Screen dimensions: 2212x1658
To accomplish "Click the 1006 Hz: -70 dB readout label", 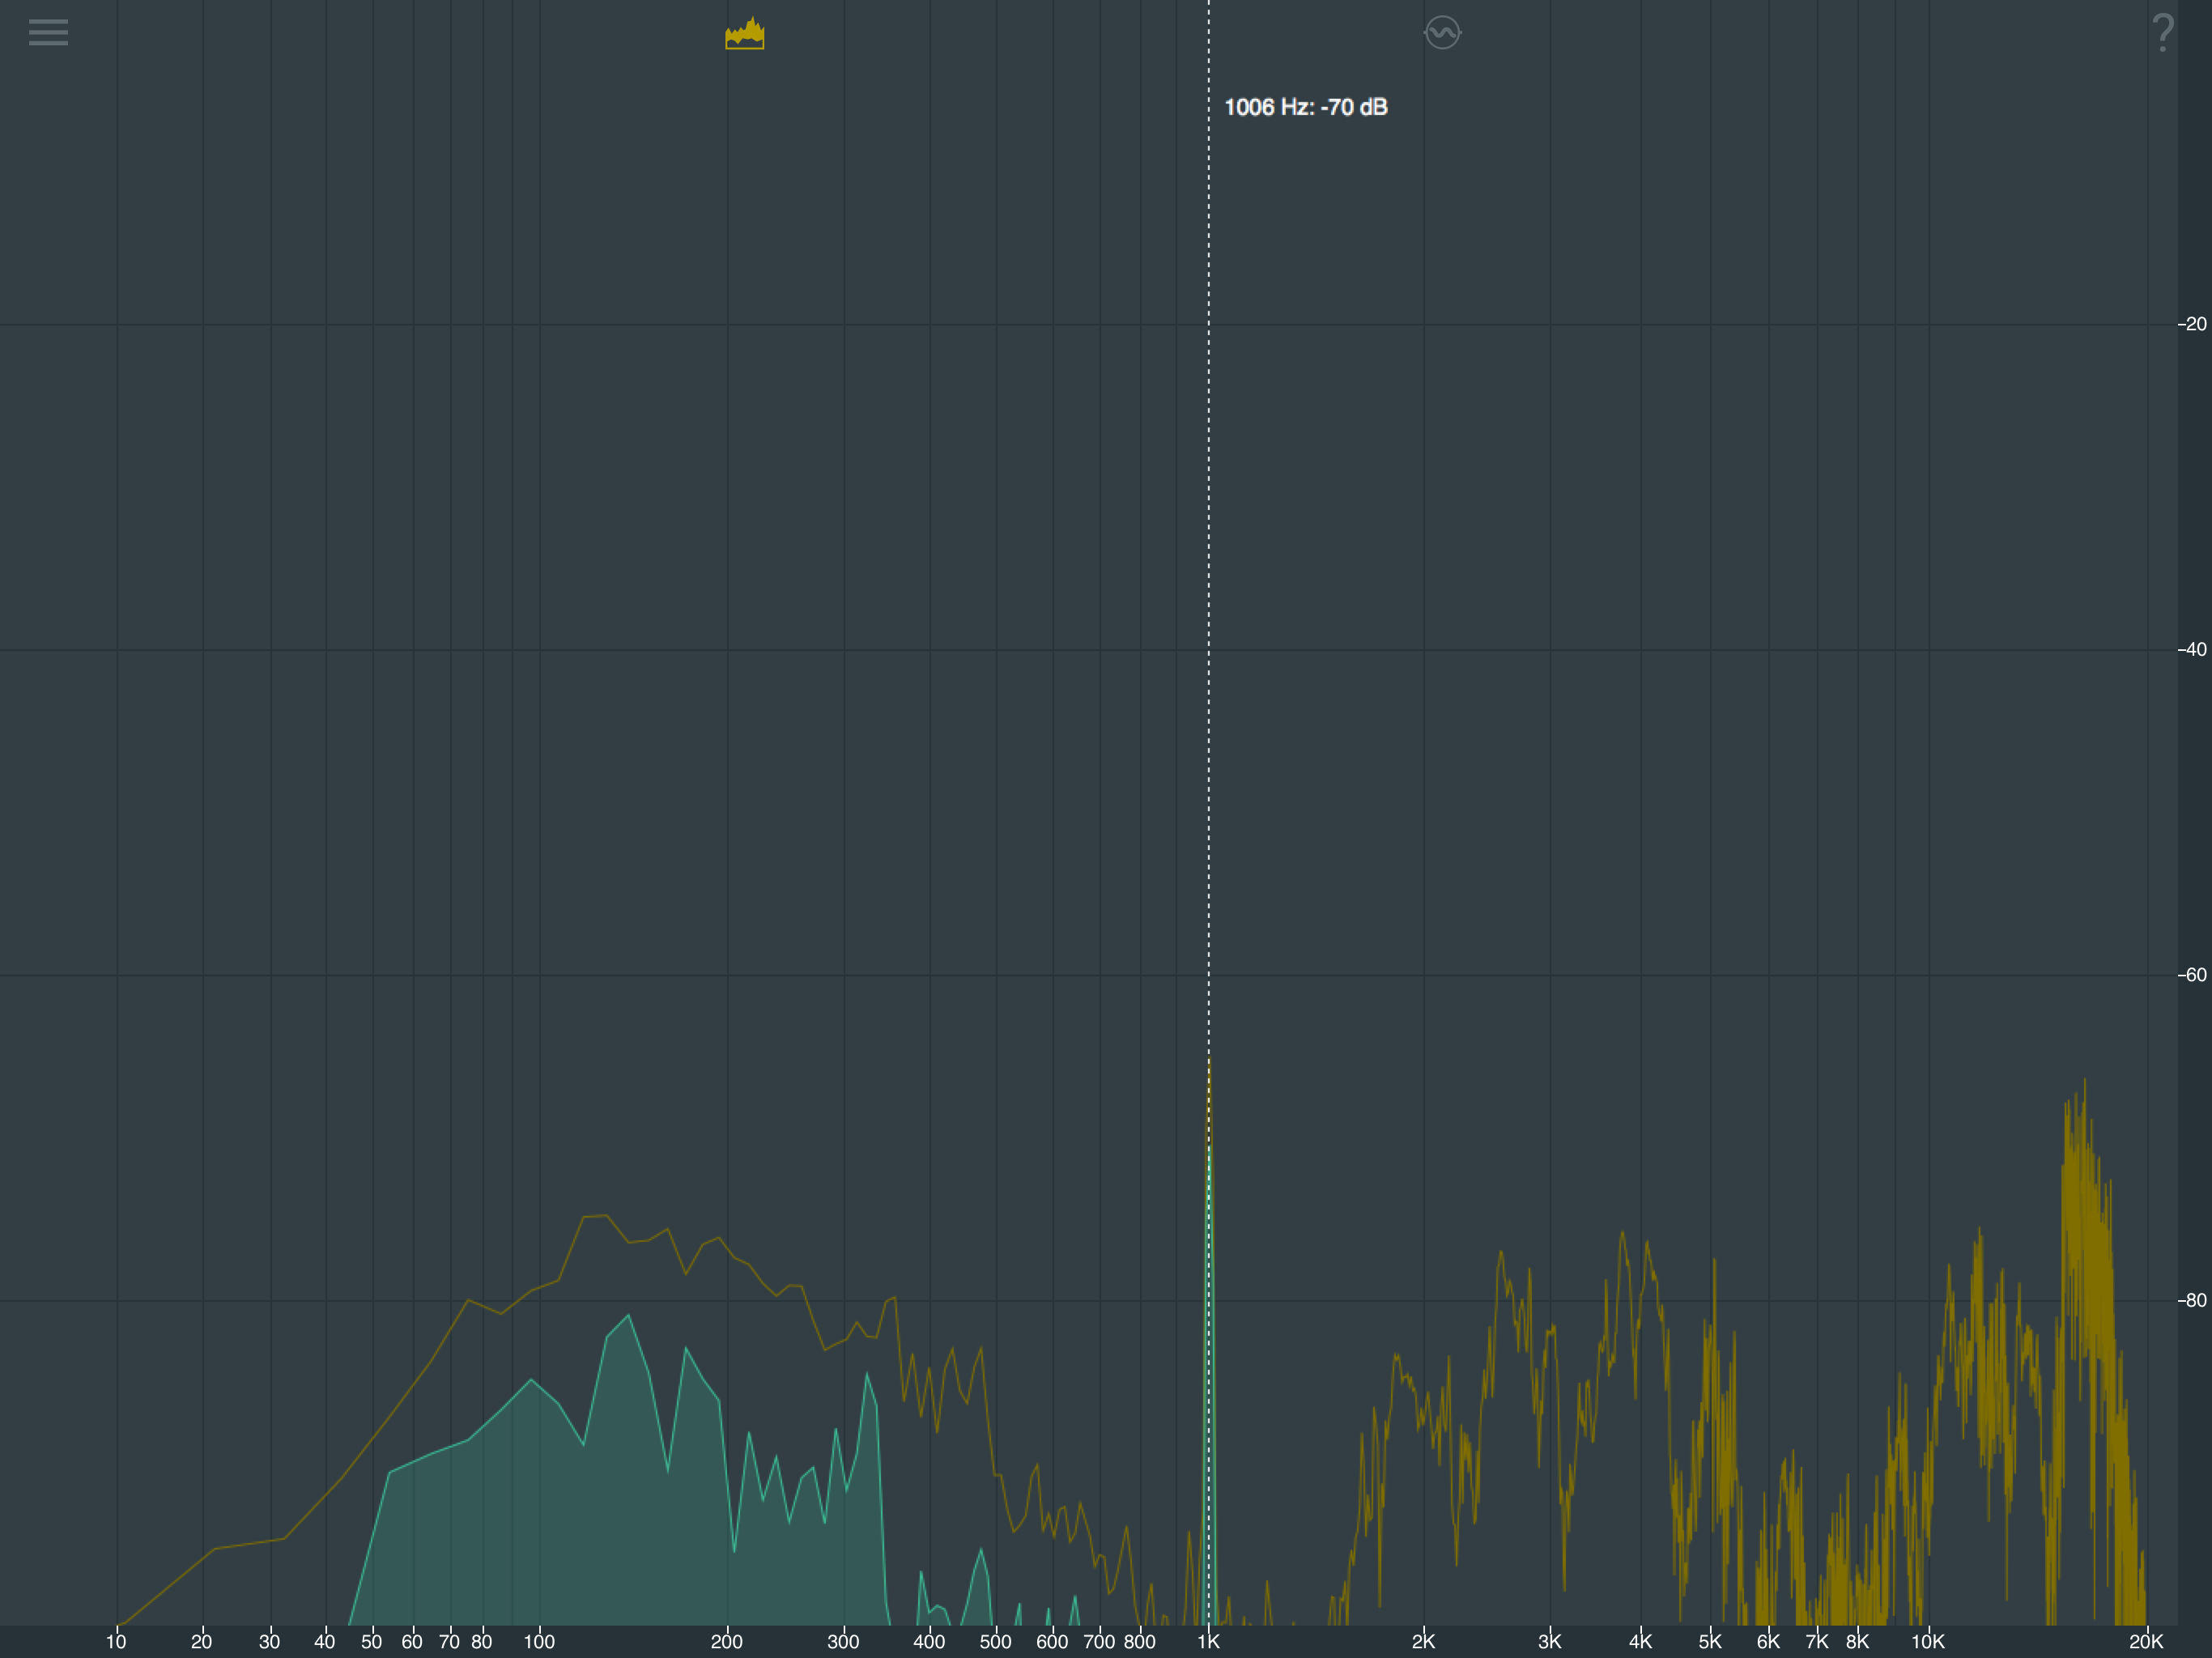I will 1305,107.
